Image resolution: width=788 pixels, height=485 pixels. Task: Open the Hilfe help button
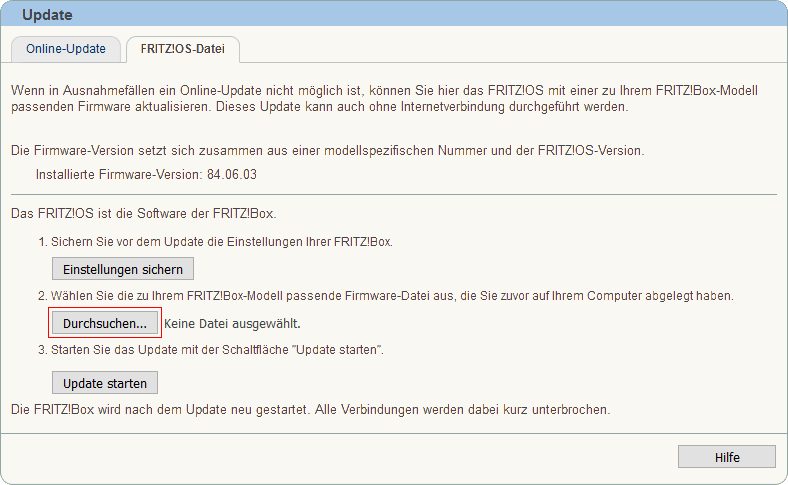(x=727, y=457)
